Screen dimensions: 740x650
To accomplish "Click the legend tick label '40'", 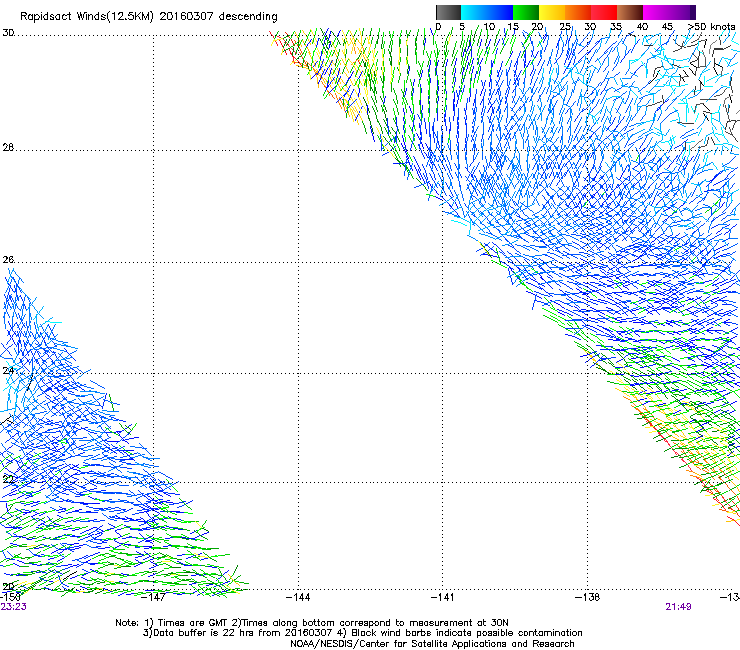I will pos(642,27).
